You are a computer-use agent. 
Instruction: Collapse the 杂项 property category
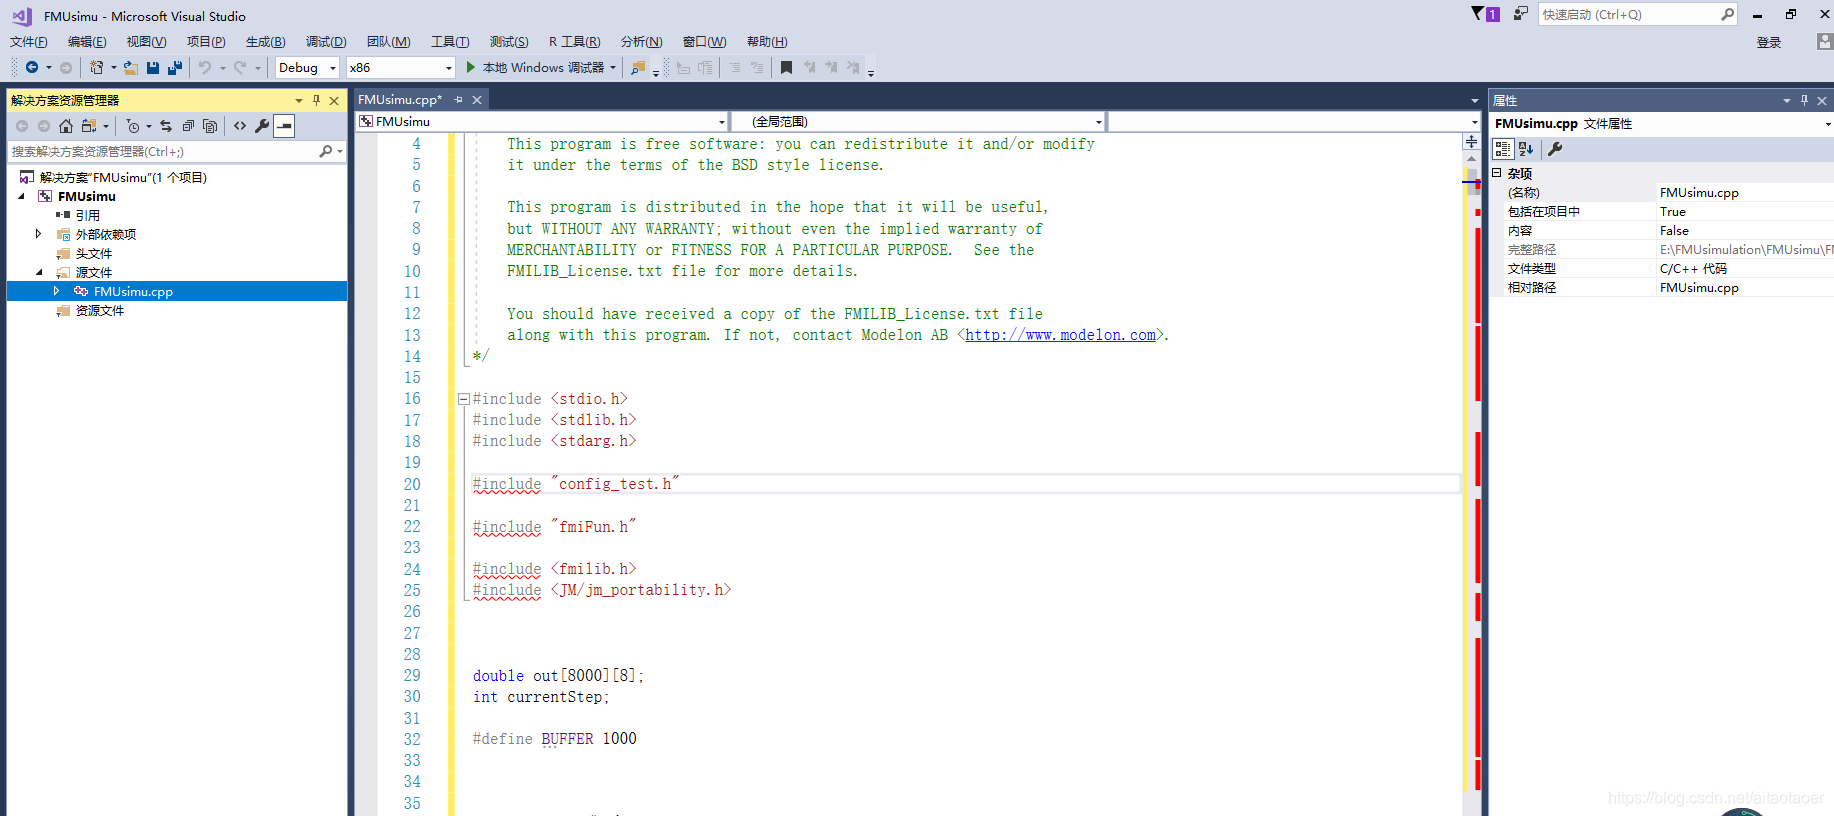(x=1497, y=173)
